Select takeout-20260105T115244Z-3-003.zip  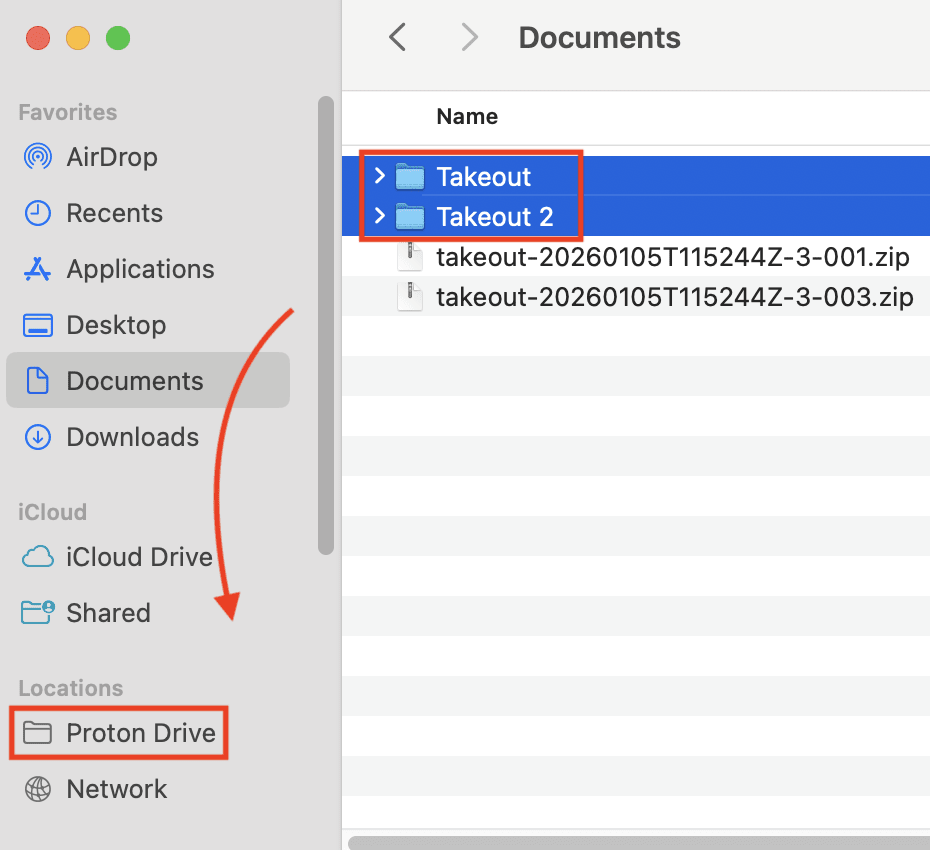click(x=672, y=297)
